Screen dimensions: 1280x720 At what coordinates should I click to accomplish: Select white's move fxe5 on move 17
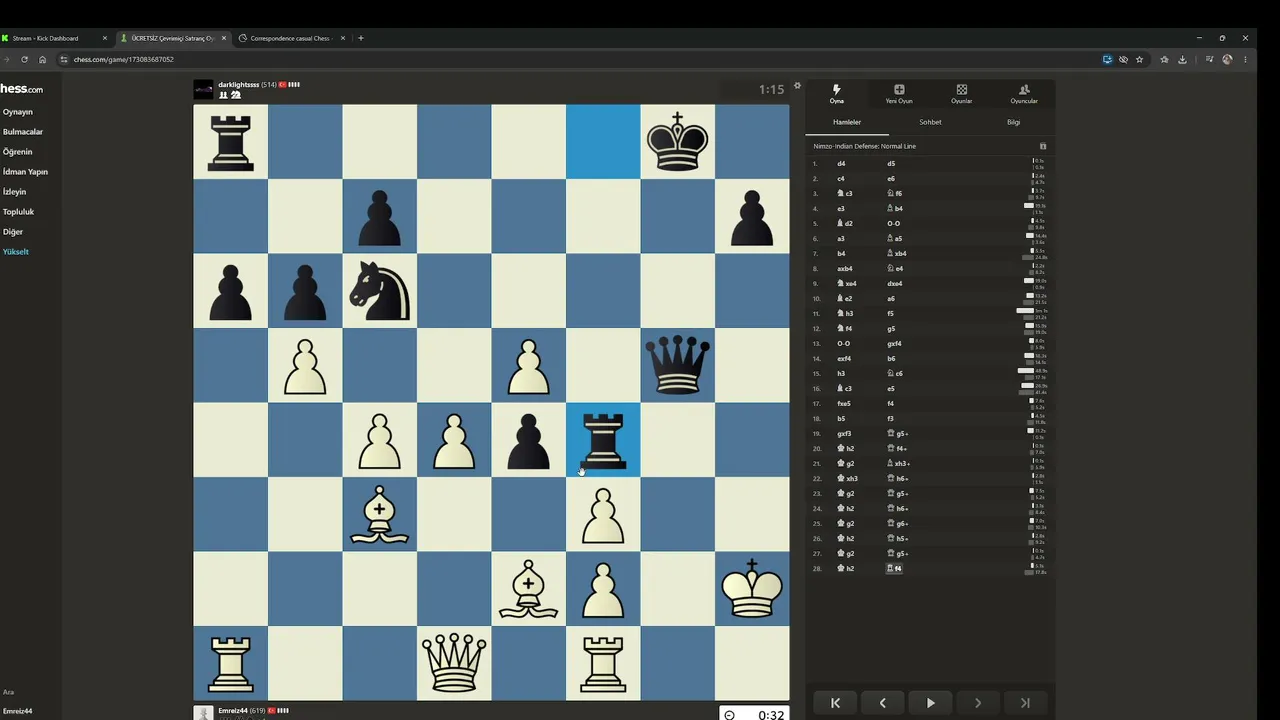pos(845,404)
